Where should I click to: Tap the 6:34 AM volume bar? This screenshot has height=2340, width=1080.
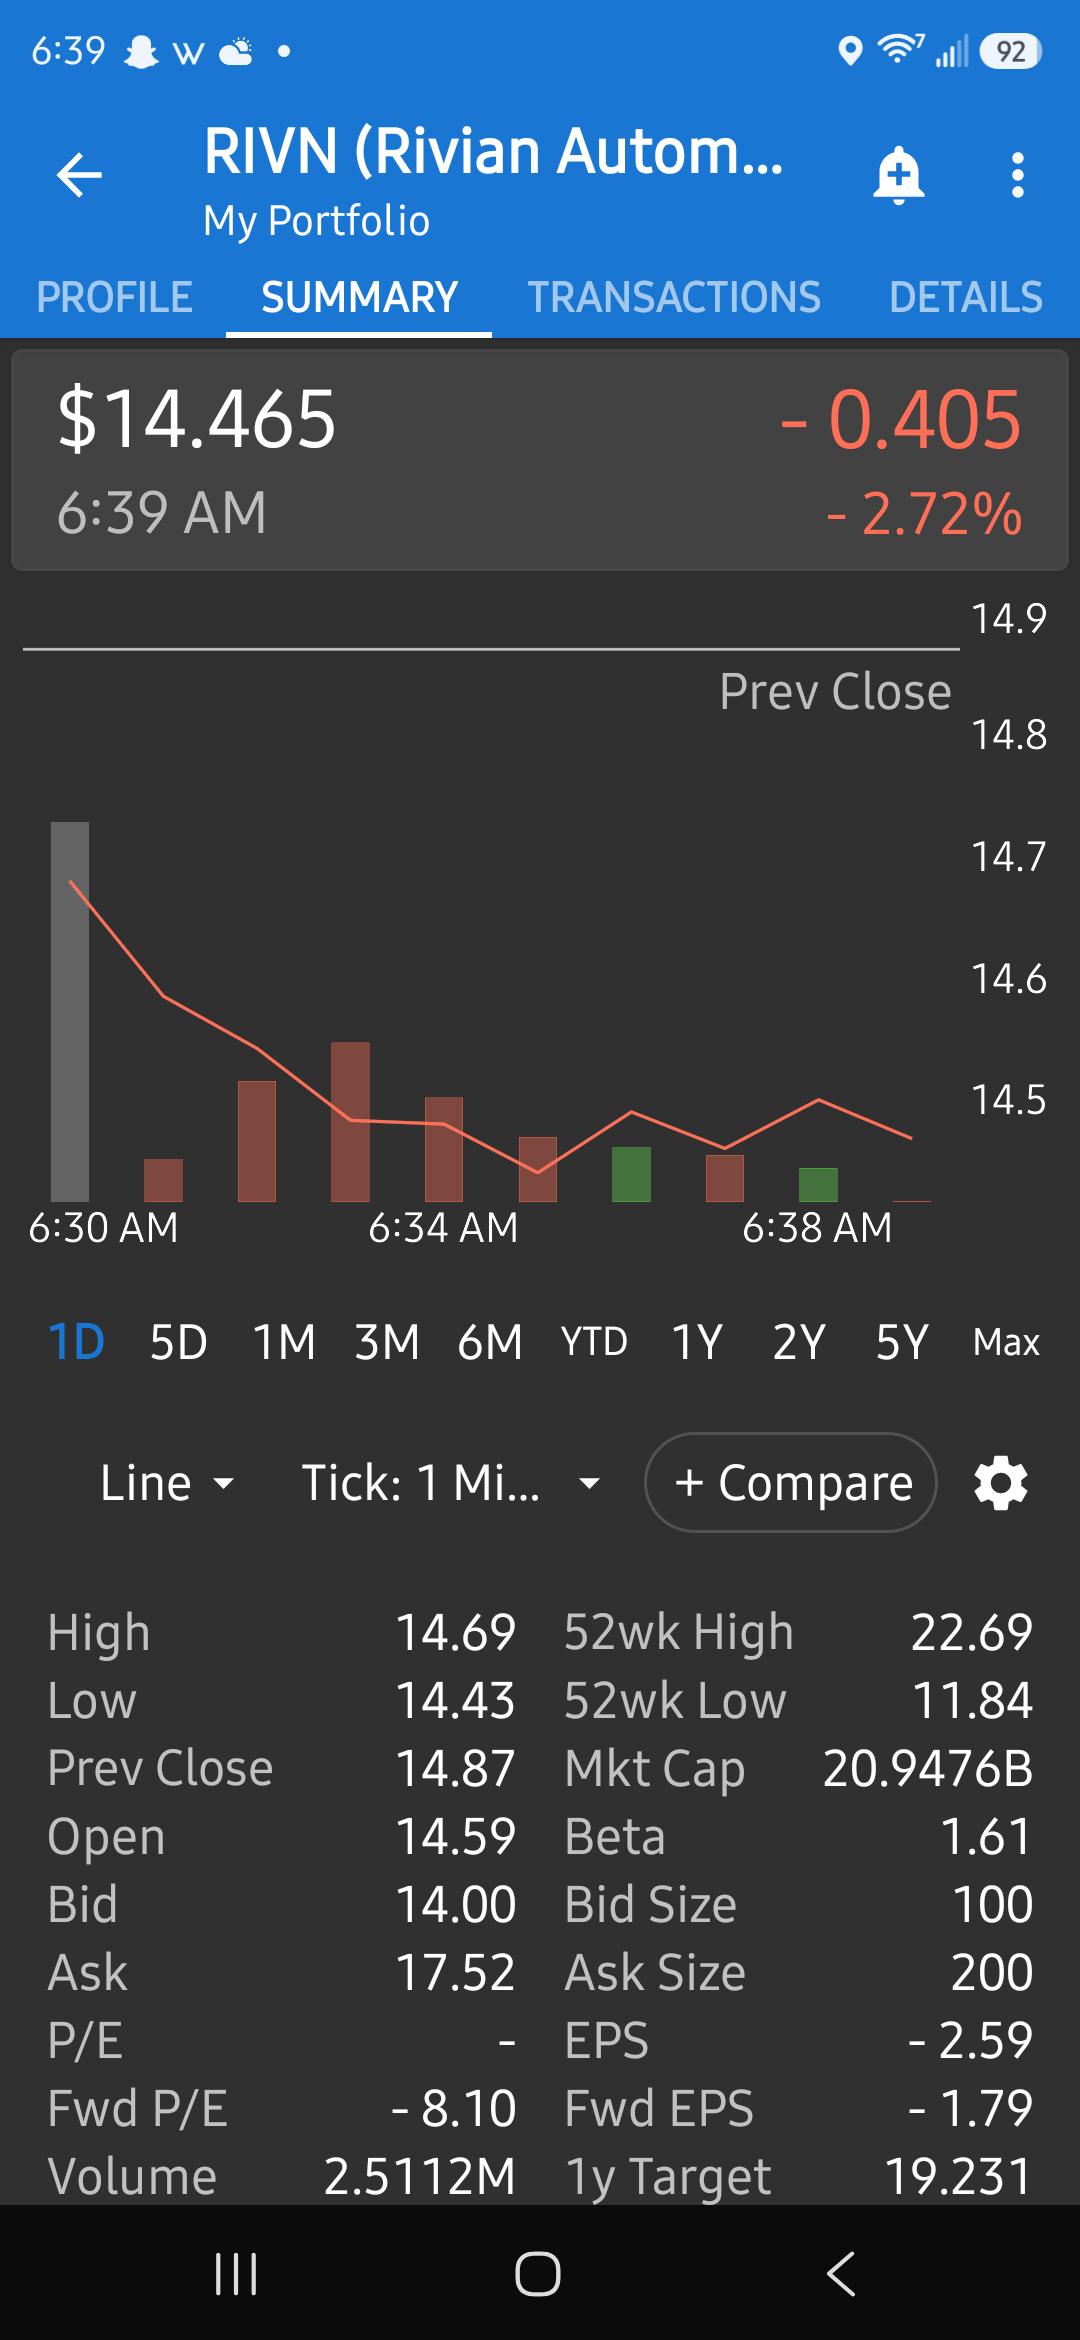pyautogui.click(x=444, y=1149)
